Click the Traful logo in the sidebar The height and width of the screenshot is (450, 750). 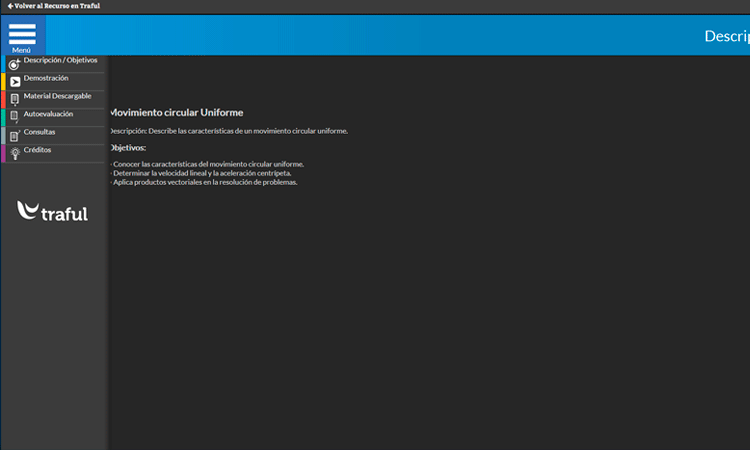[x=53, y=211]
